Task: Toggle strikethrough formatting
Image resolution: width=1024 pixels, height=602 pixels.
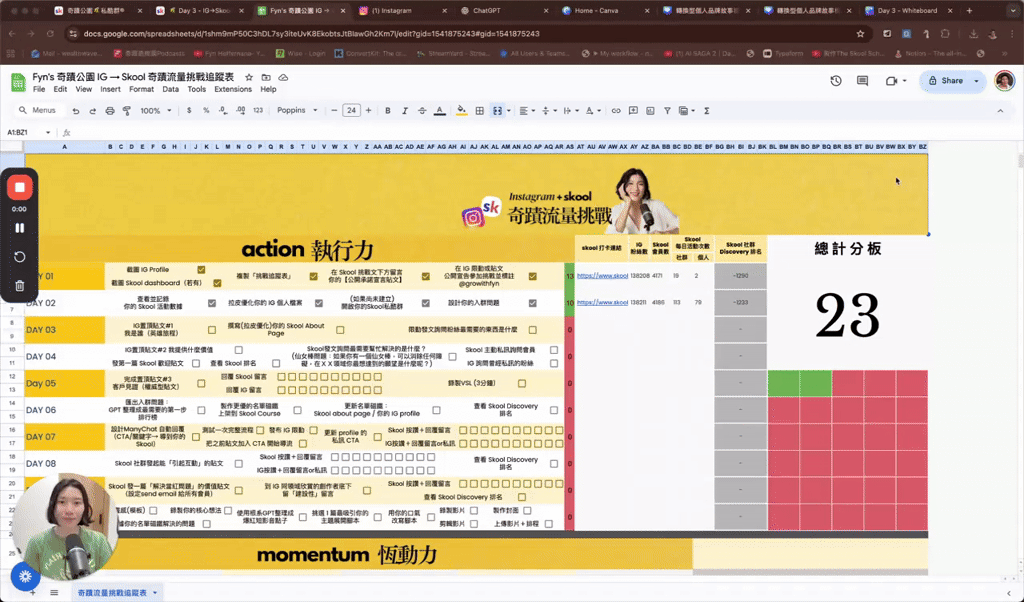Action: coord(422,111)
